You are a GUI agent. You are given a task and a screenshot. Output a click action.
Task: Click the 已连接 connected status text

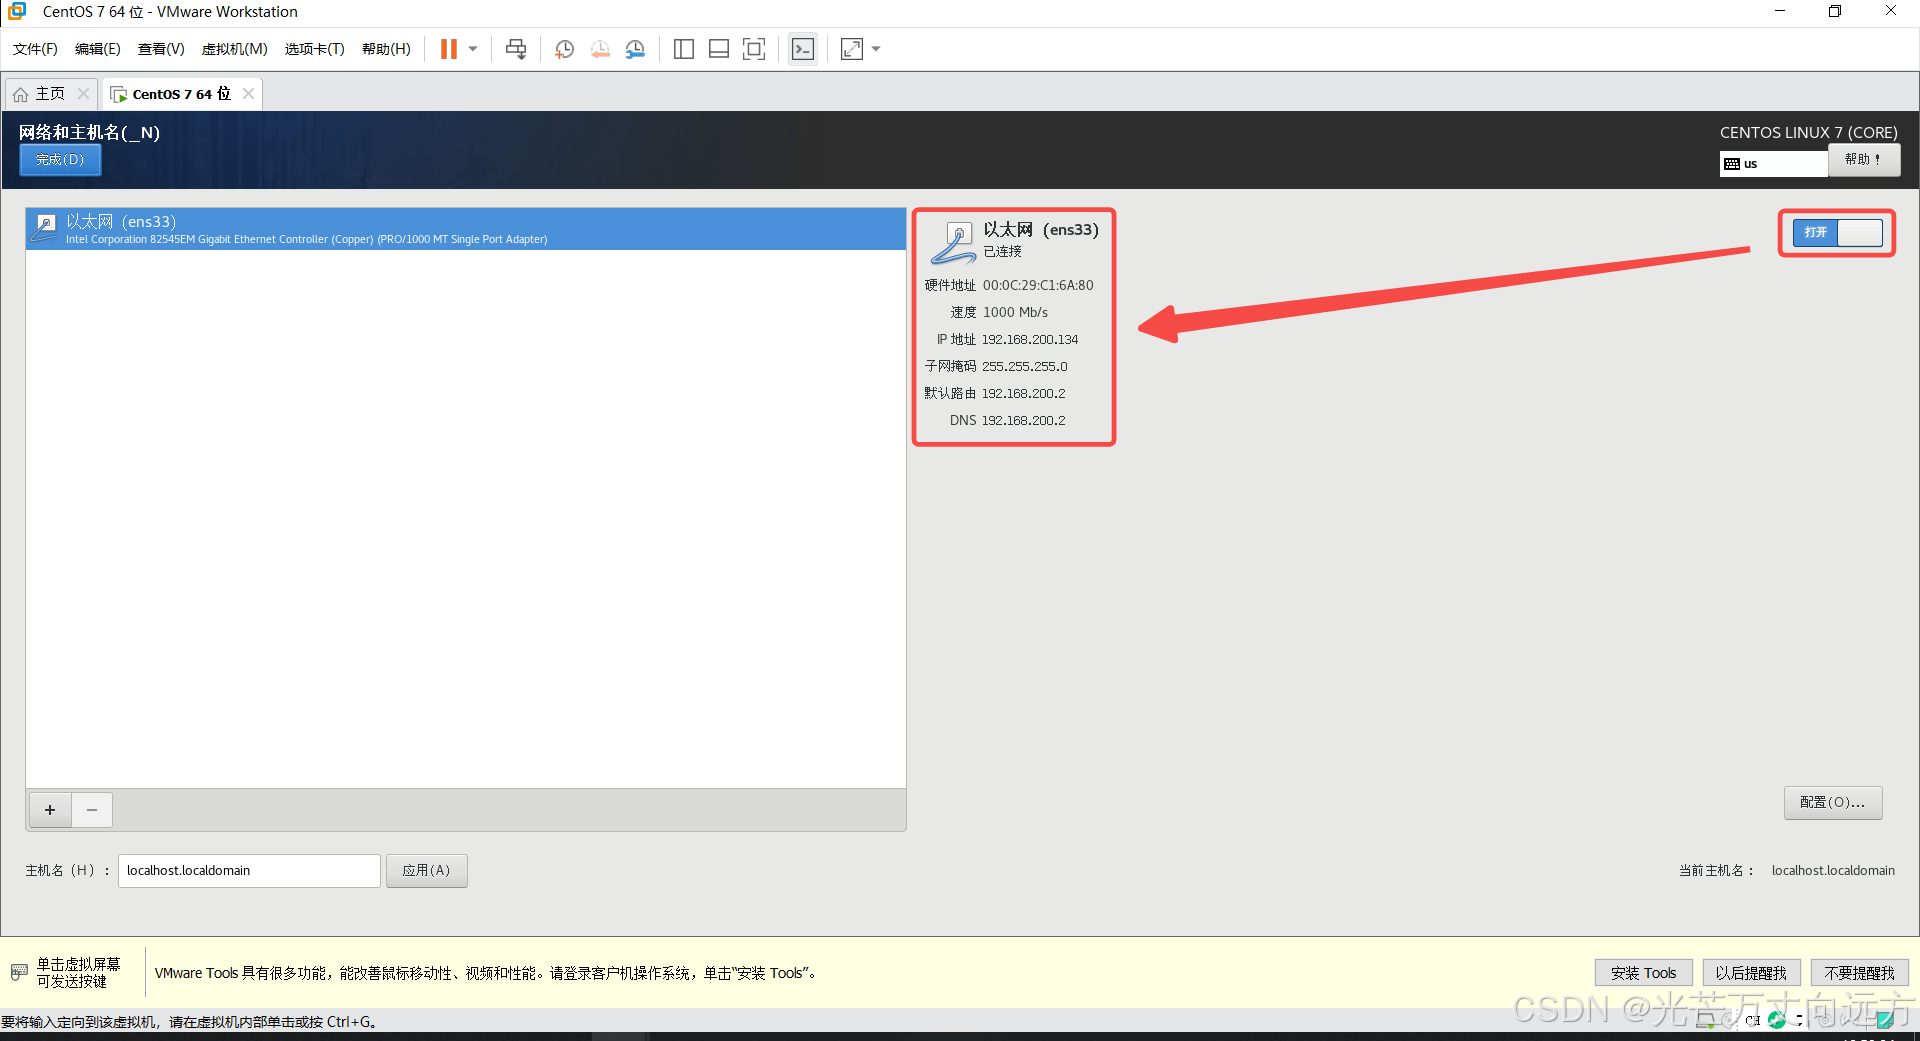(x=1002, y=252)
